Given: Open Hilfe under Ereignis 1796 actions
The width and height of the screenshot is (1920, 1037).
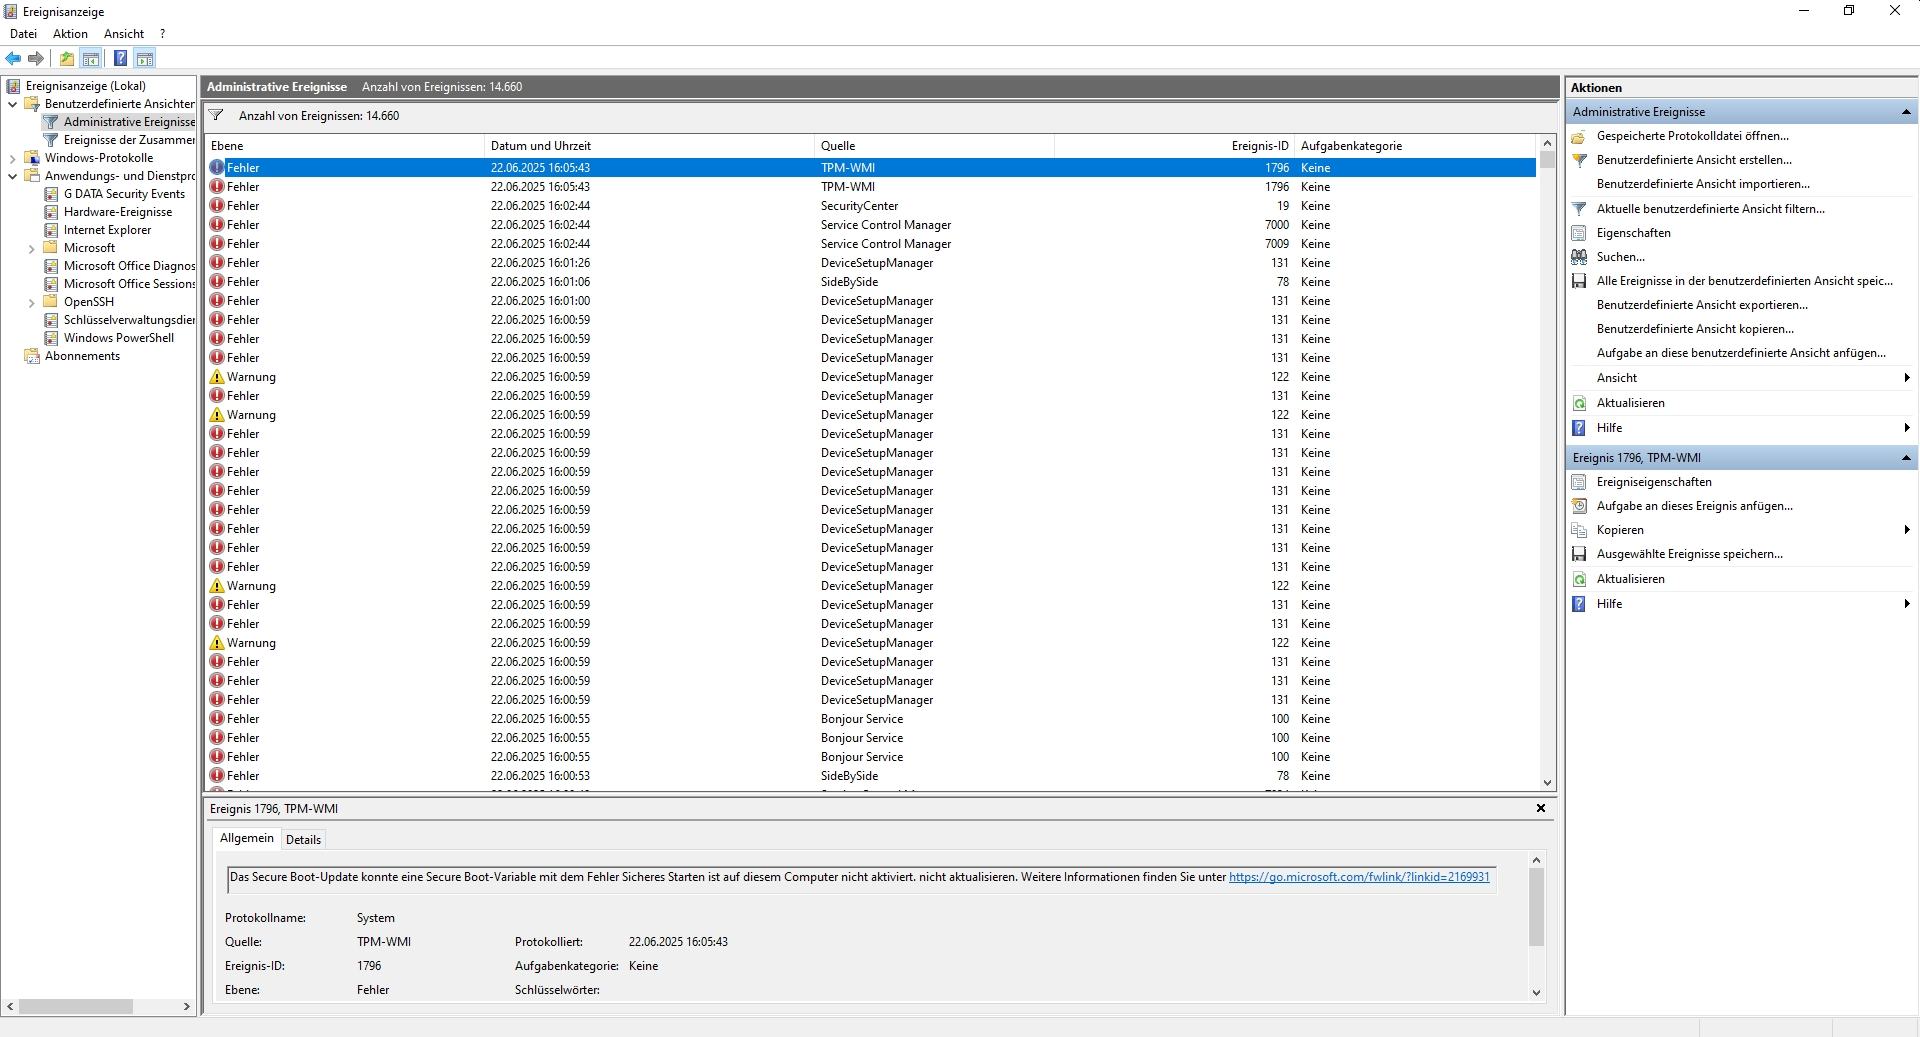Looking at the screenshot, I should (x=1609, y=604).
